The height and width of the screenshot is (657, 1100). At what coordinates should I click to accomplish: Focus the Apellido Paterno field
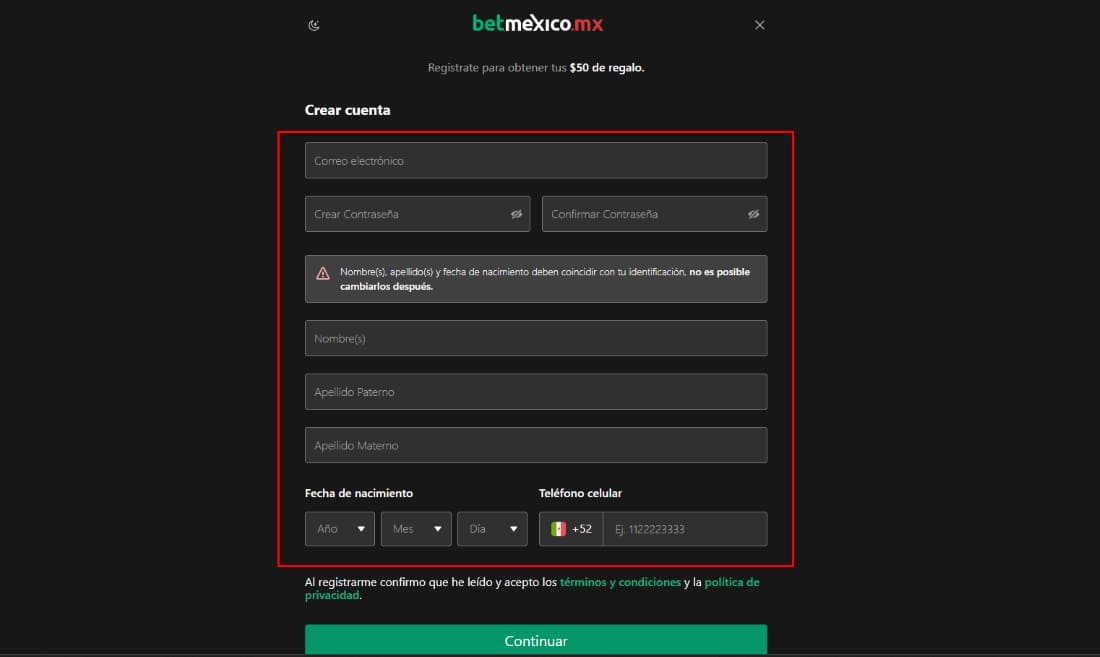pyautogui.click(x=536, y=391)
